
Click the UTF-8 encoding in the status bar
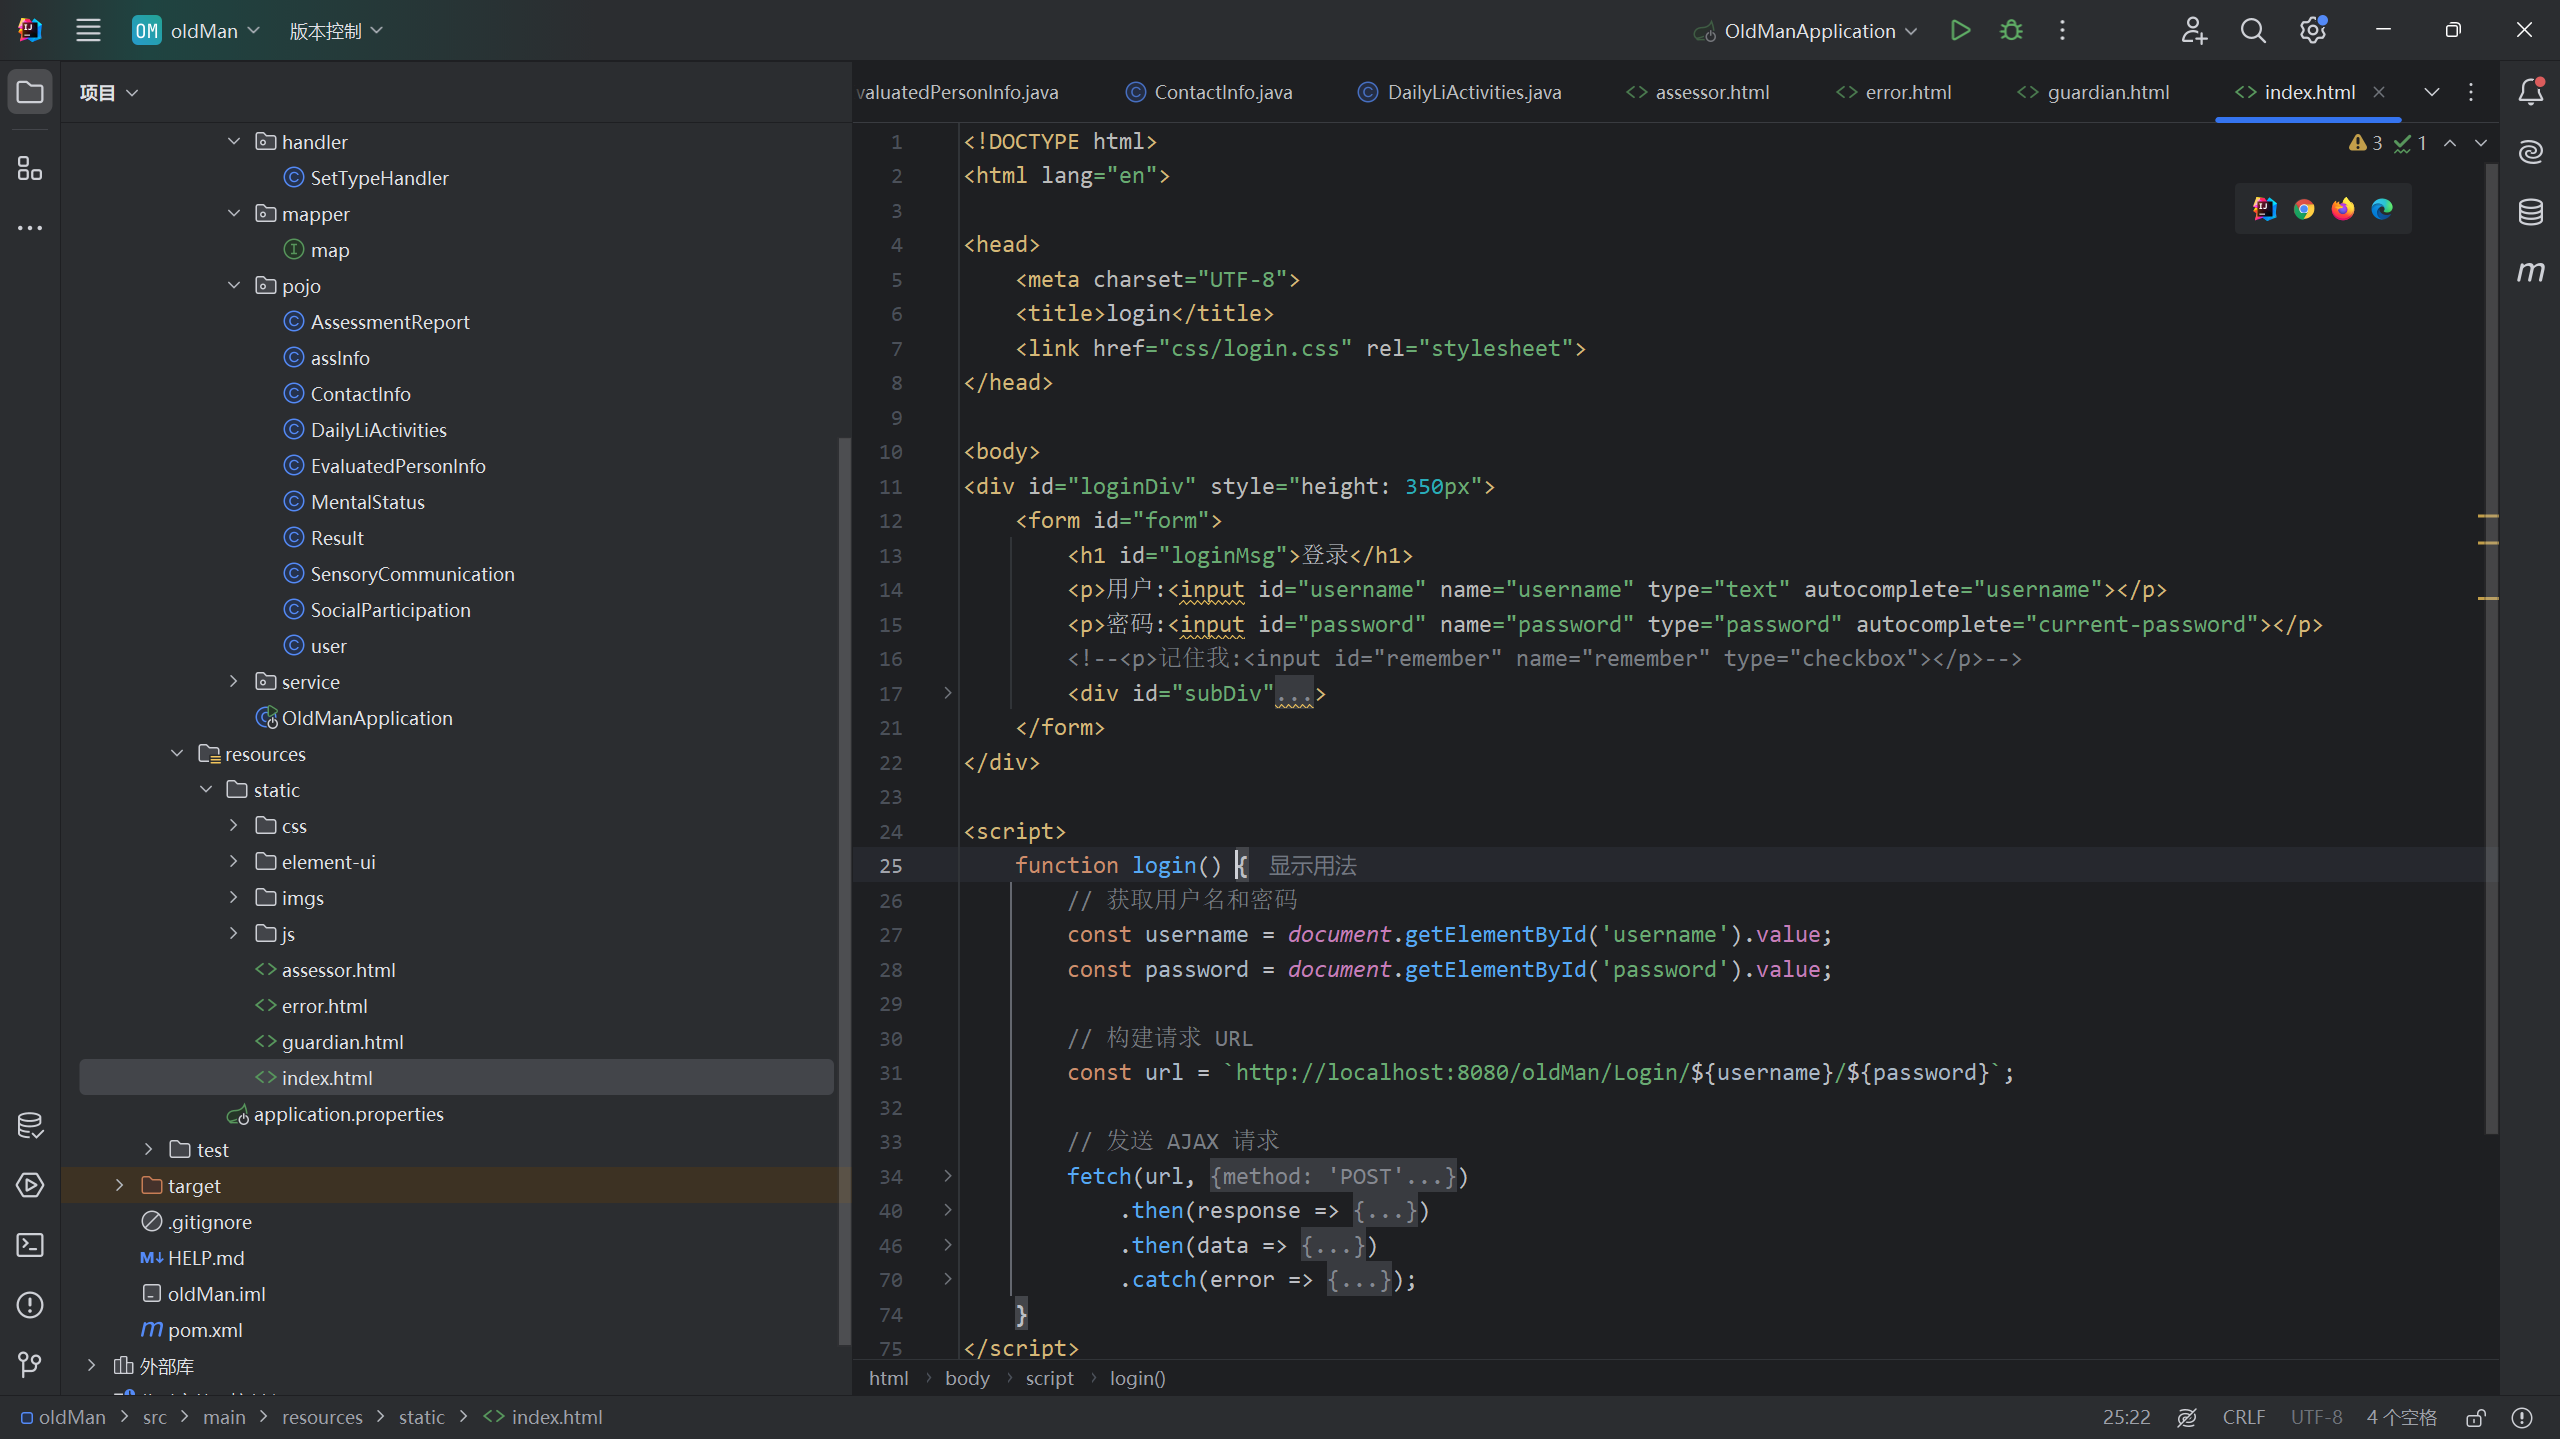pyautogui.click(x=2317, y=1418)
